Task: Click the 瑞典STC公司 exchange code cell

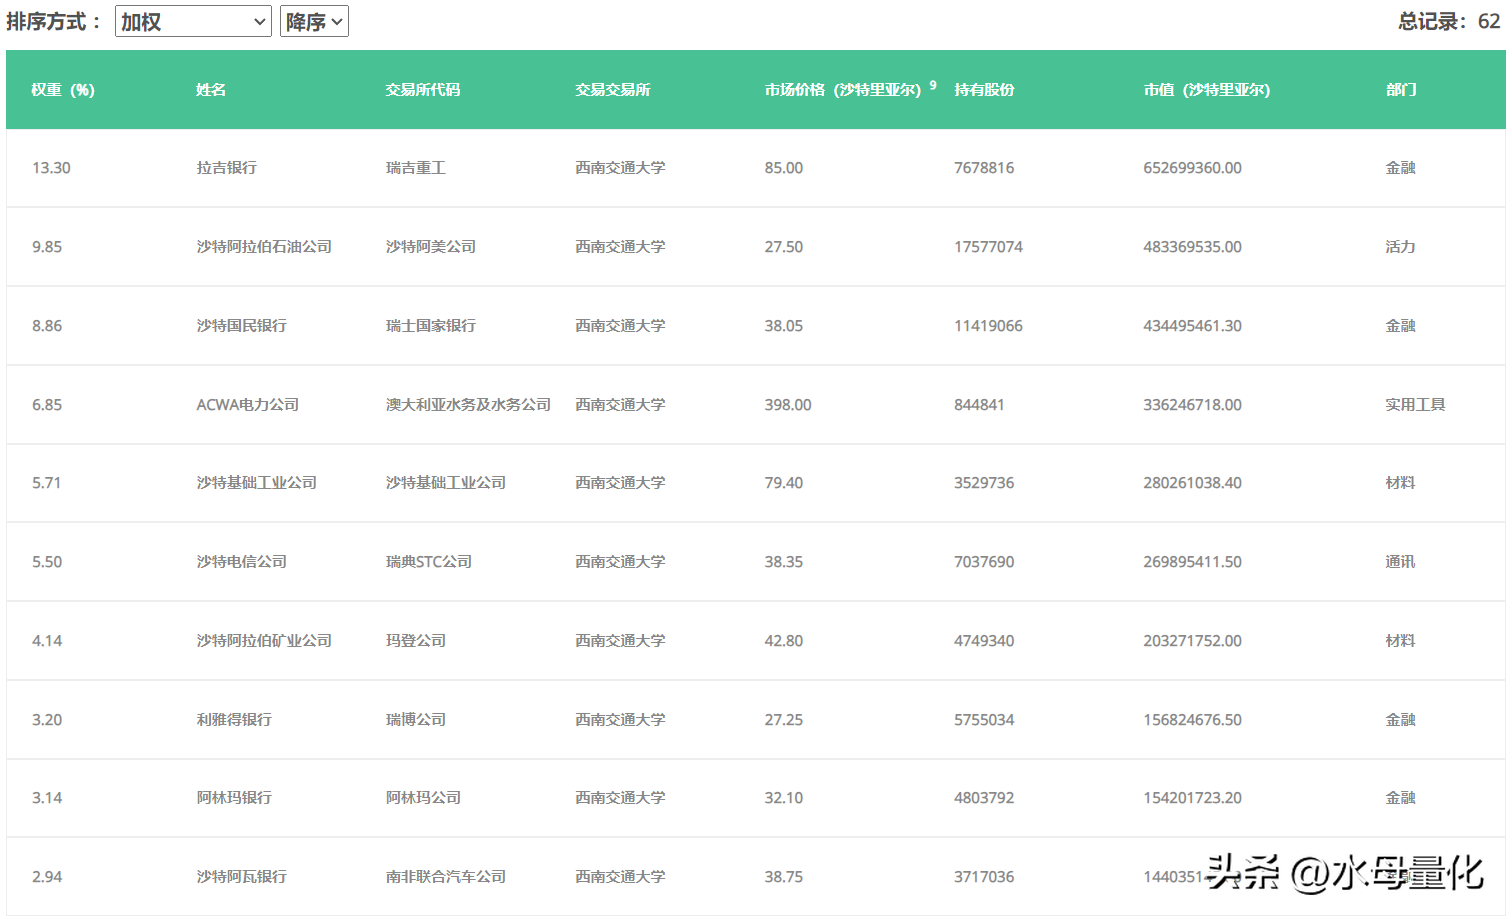Action: tap(428, 562)
